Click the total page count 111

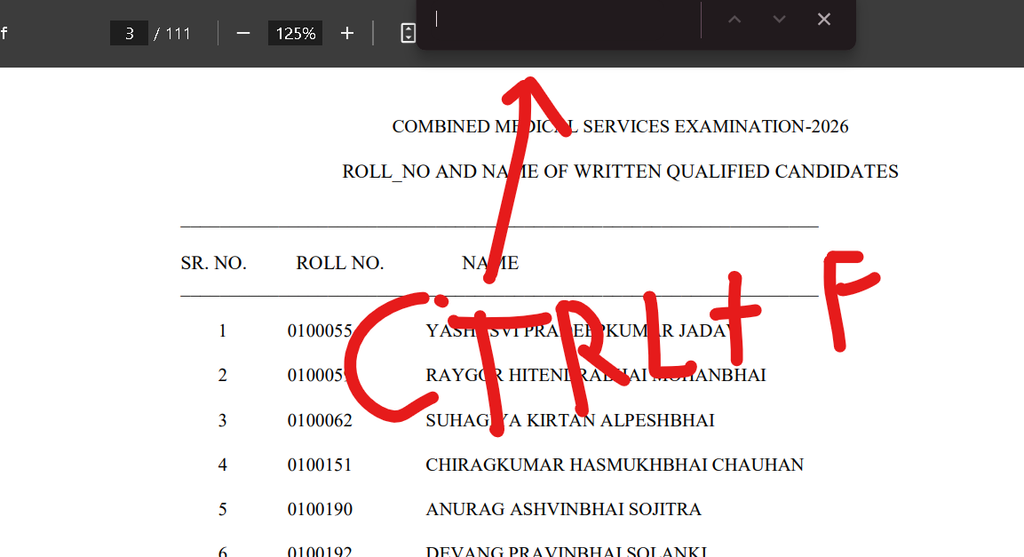coord(178,33)
